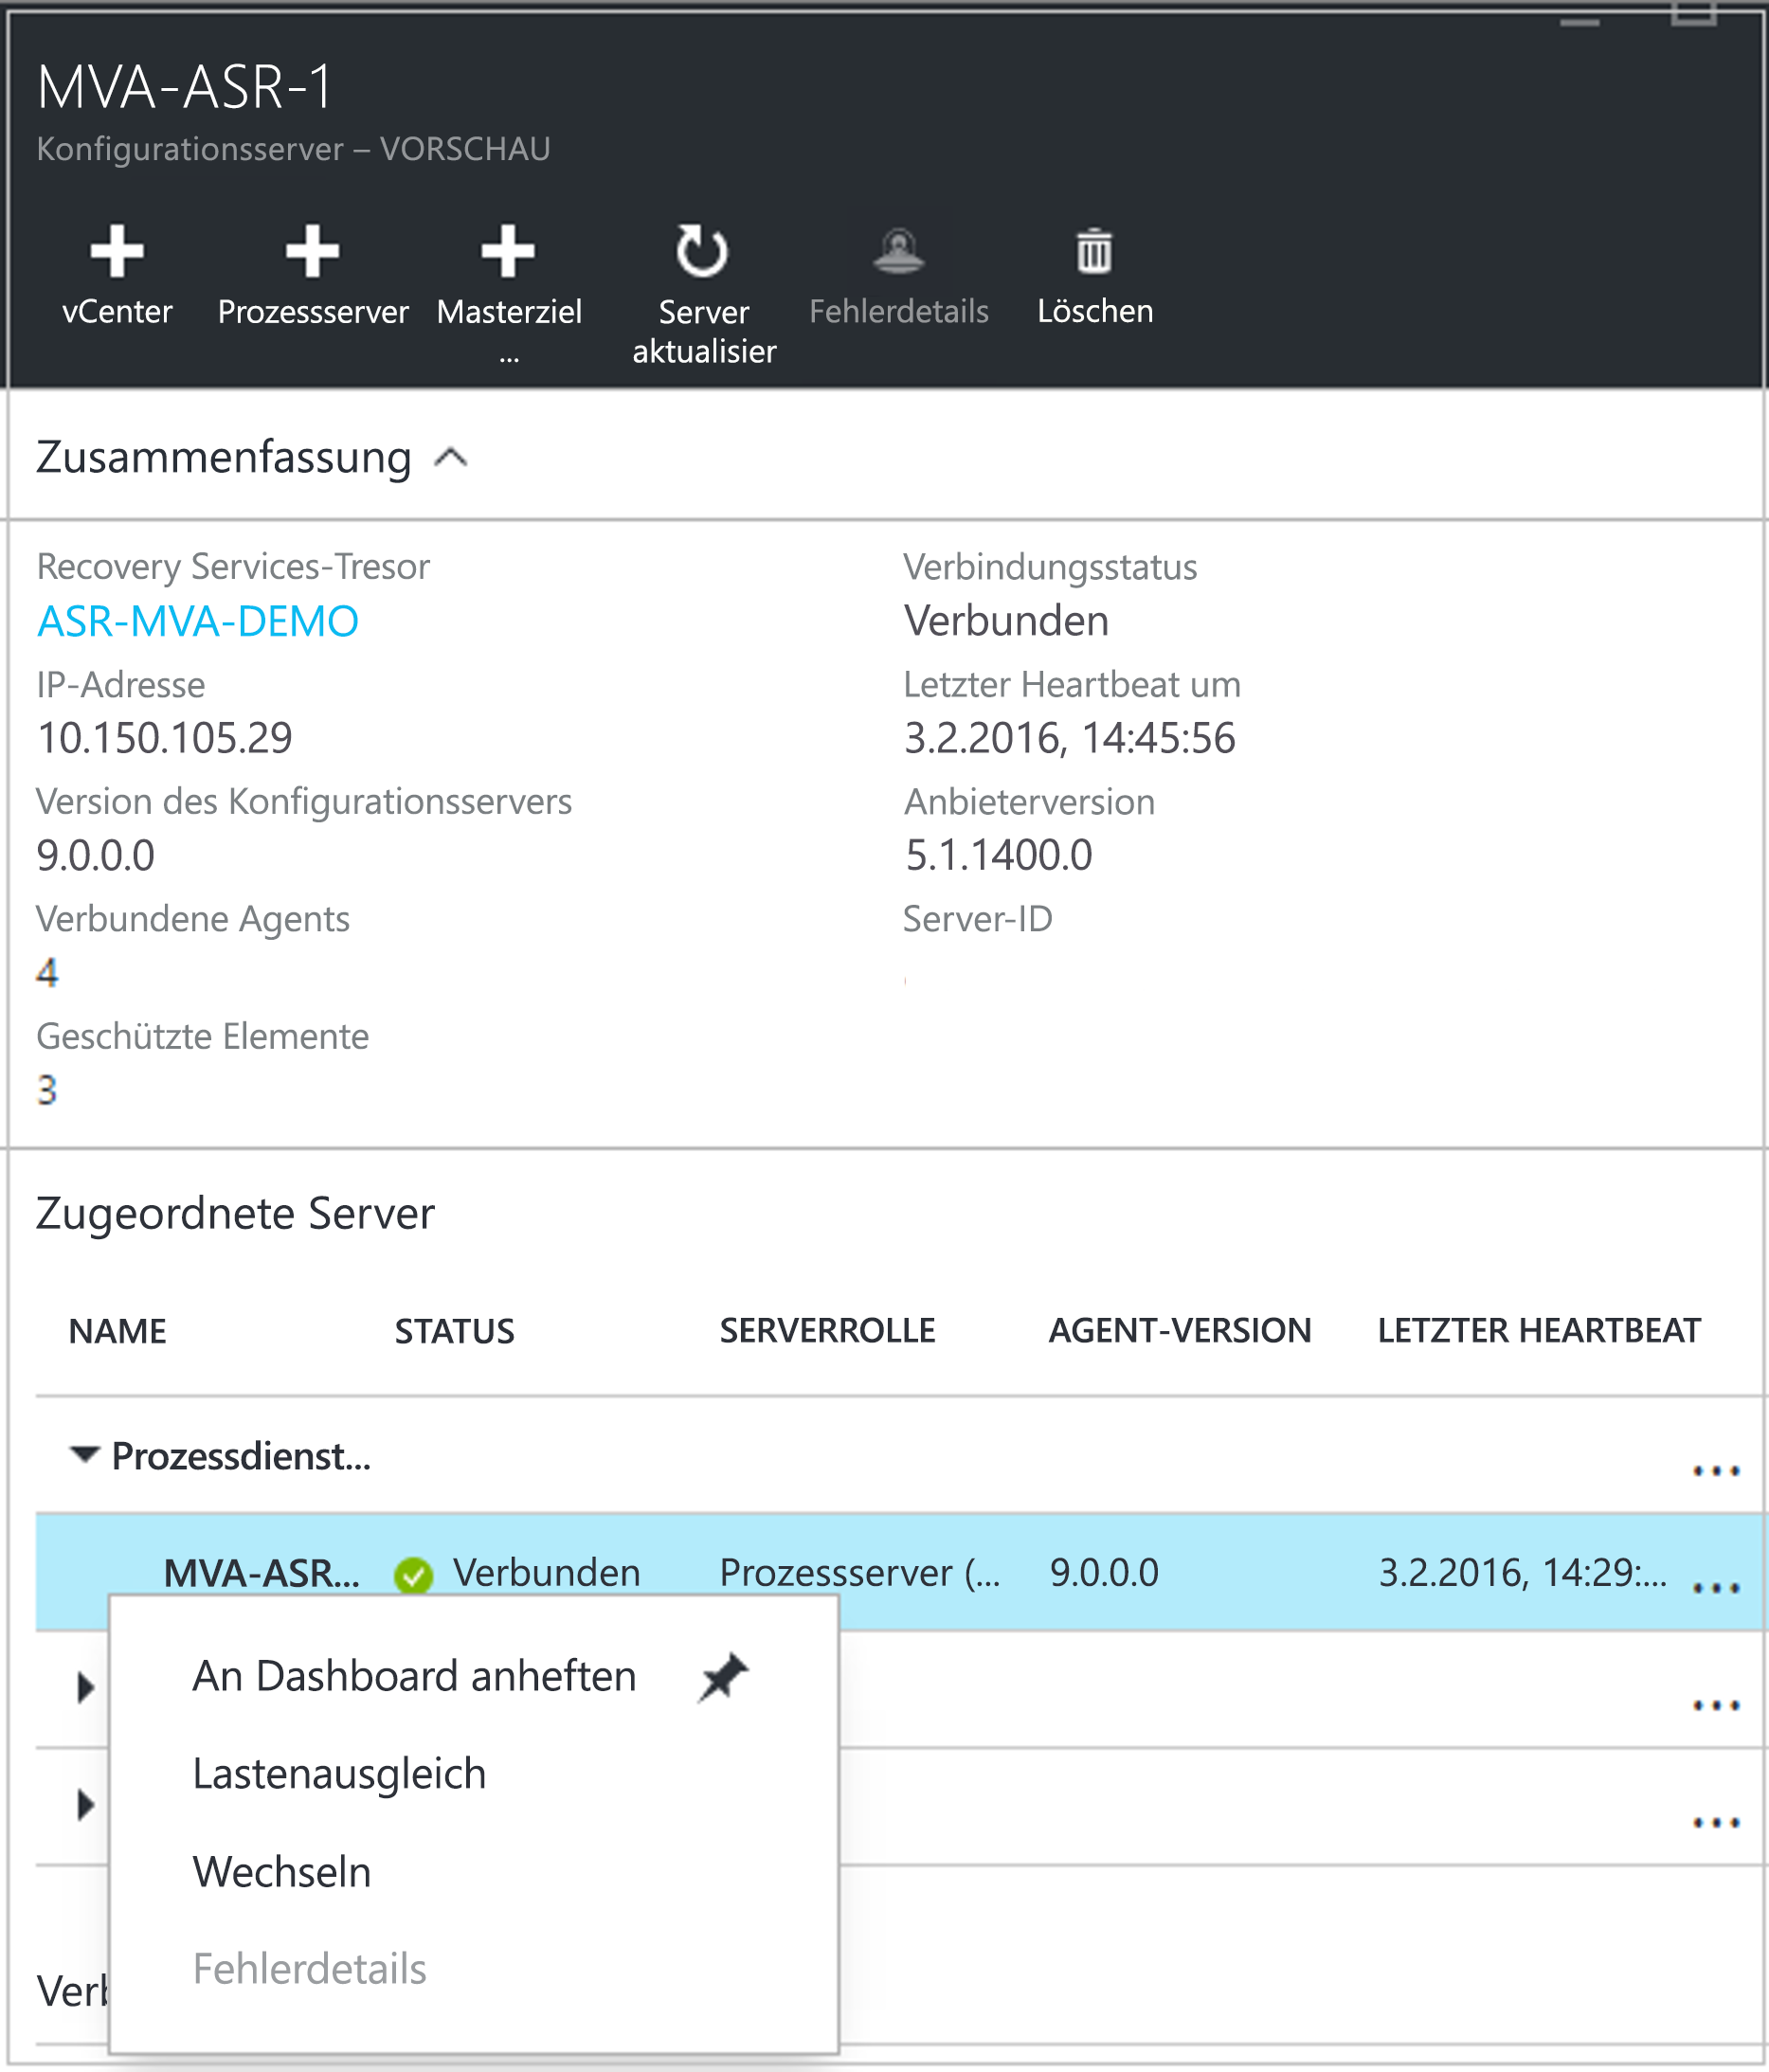Click the SERVERROLLE column header
The image size is (1769, 2072).
pos(827,1331)
